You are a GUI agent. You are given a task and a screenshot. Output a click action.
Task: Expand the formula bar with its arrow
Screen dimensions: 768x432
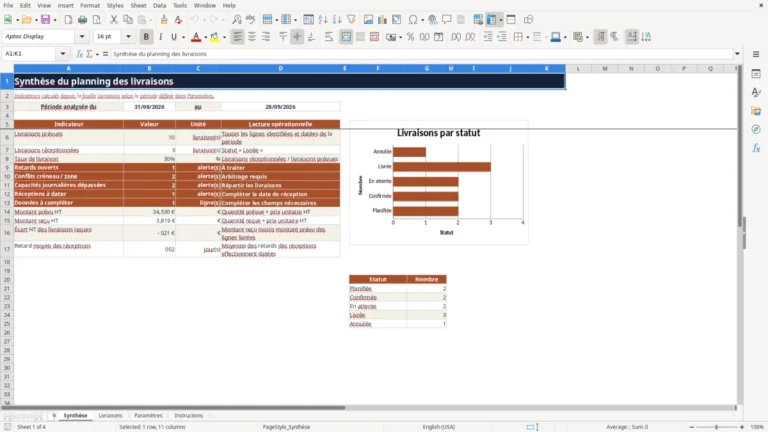tap(737, 54)
